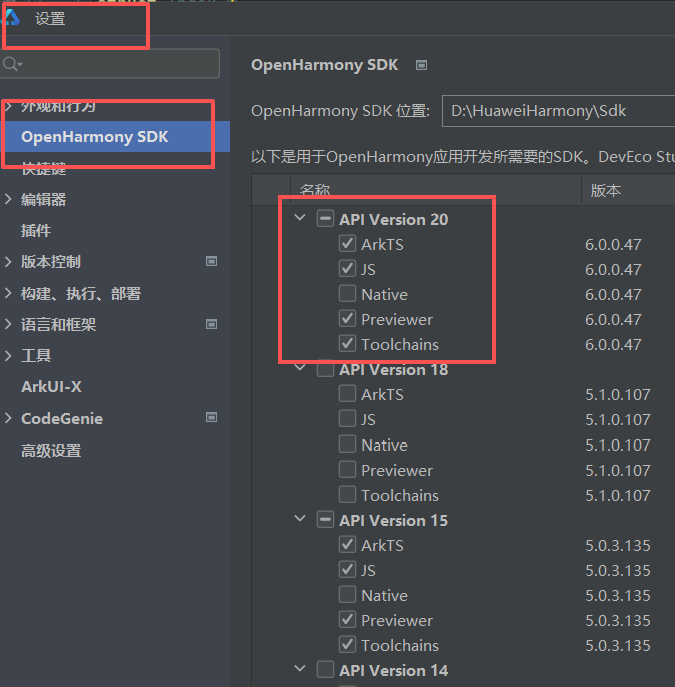Click the API Version 15 row label
675x687 pixels.
[393, 521]
